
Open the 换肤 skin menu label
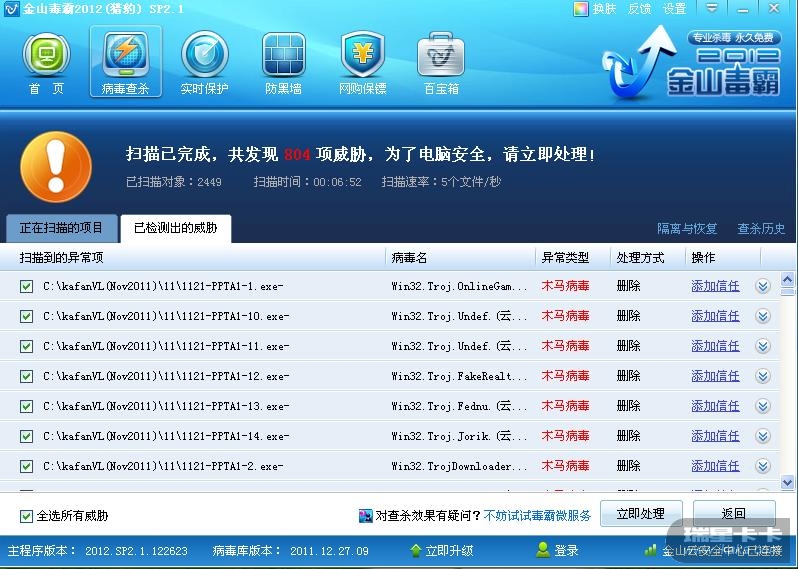(x=604, y=9)
